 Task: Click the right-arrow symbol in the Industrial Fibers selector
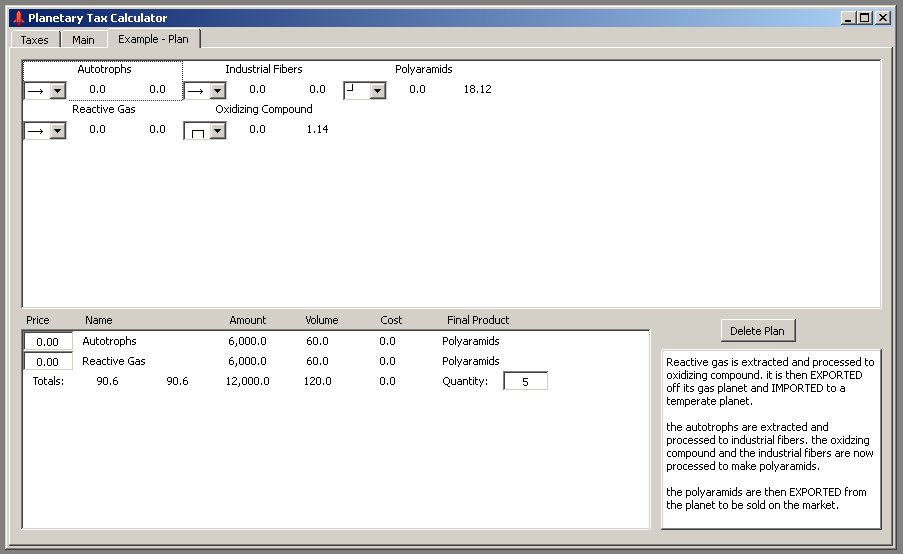point(195,90)
